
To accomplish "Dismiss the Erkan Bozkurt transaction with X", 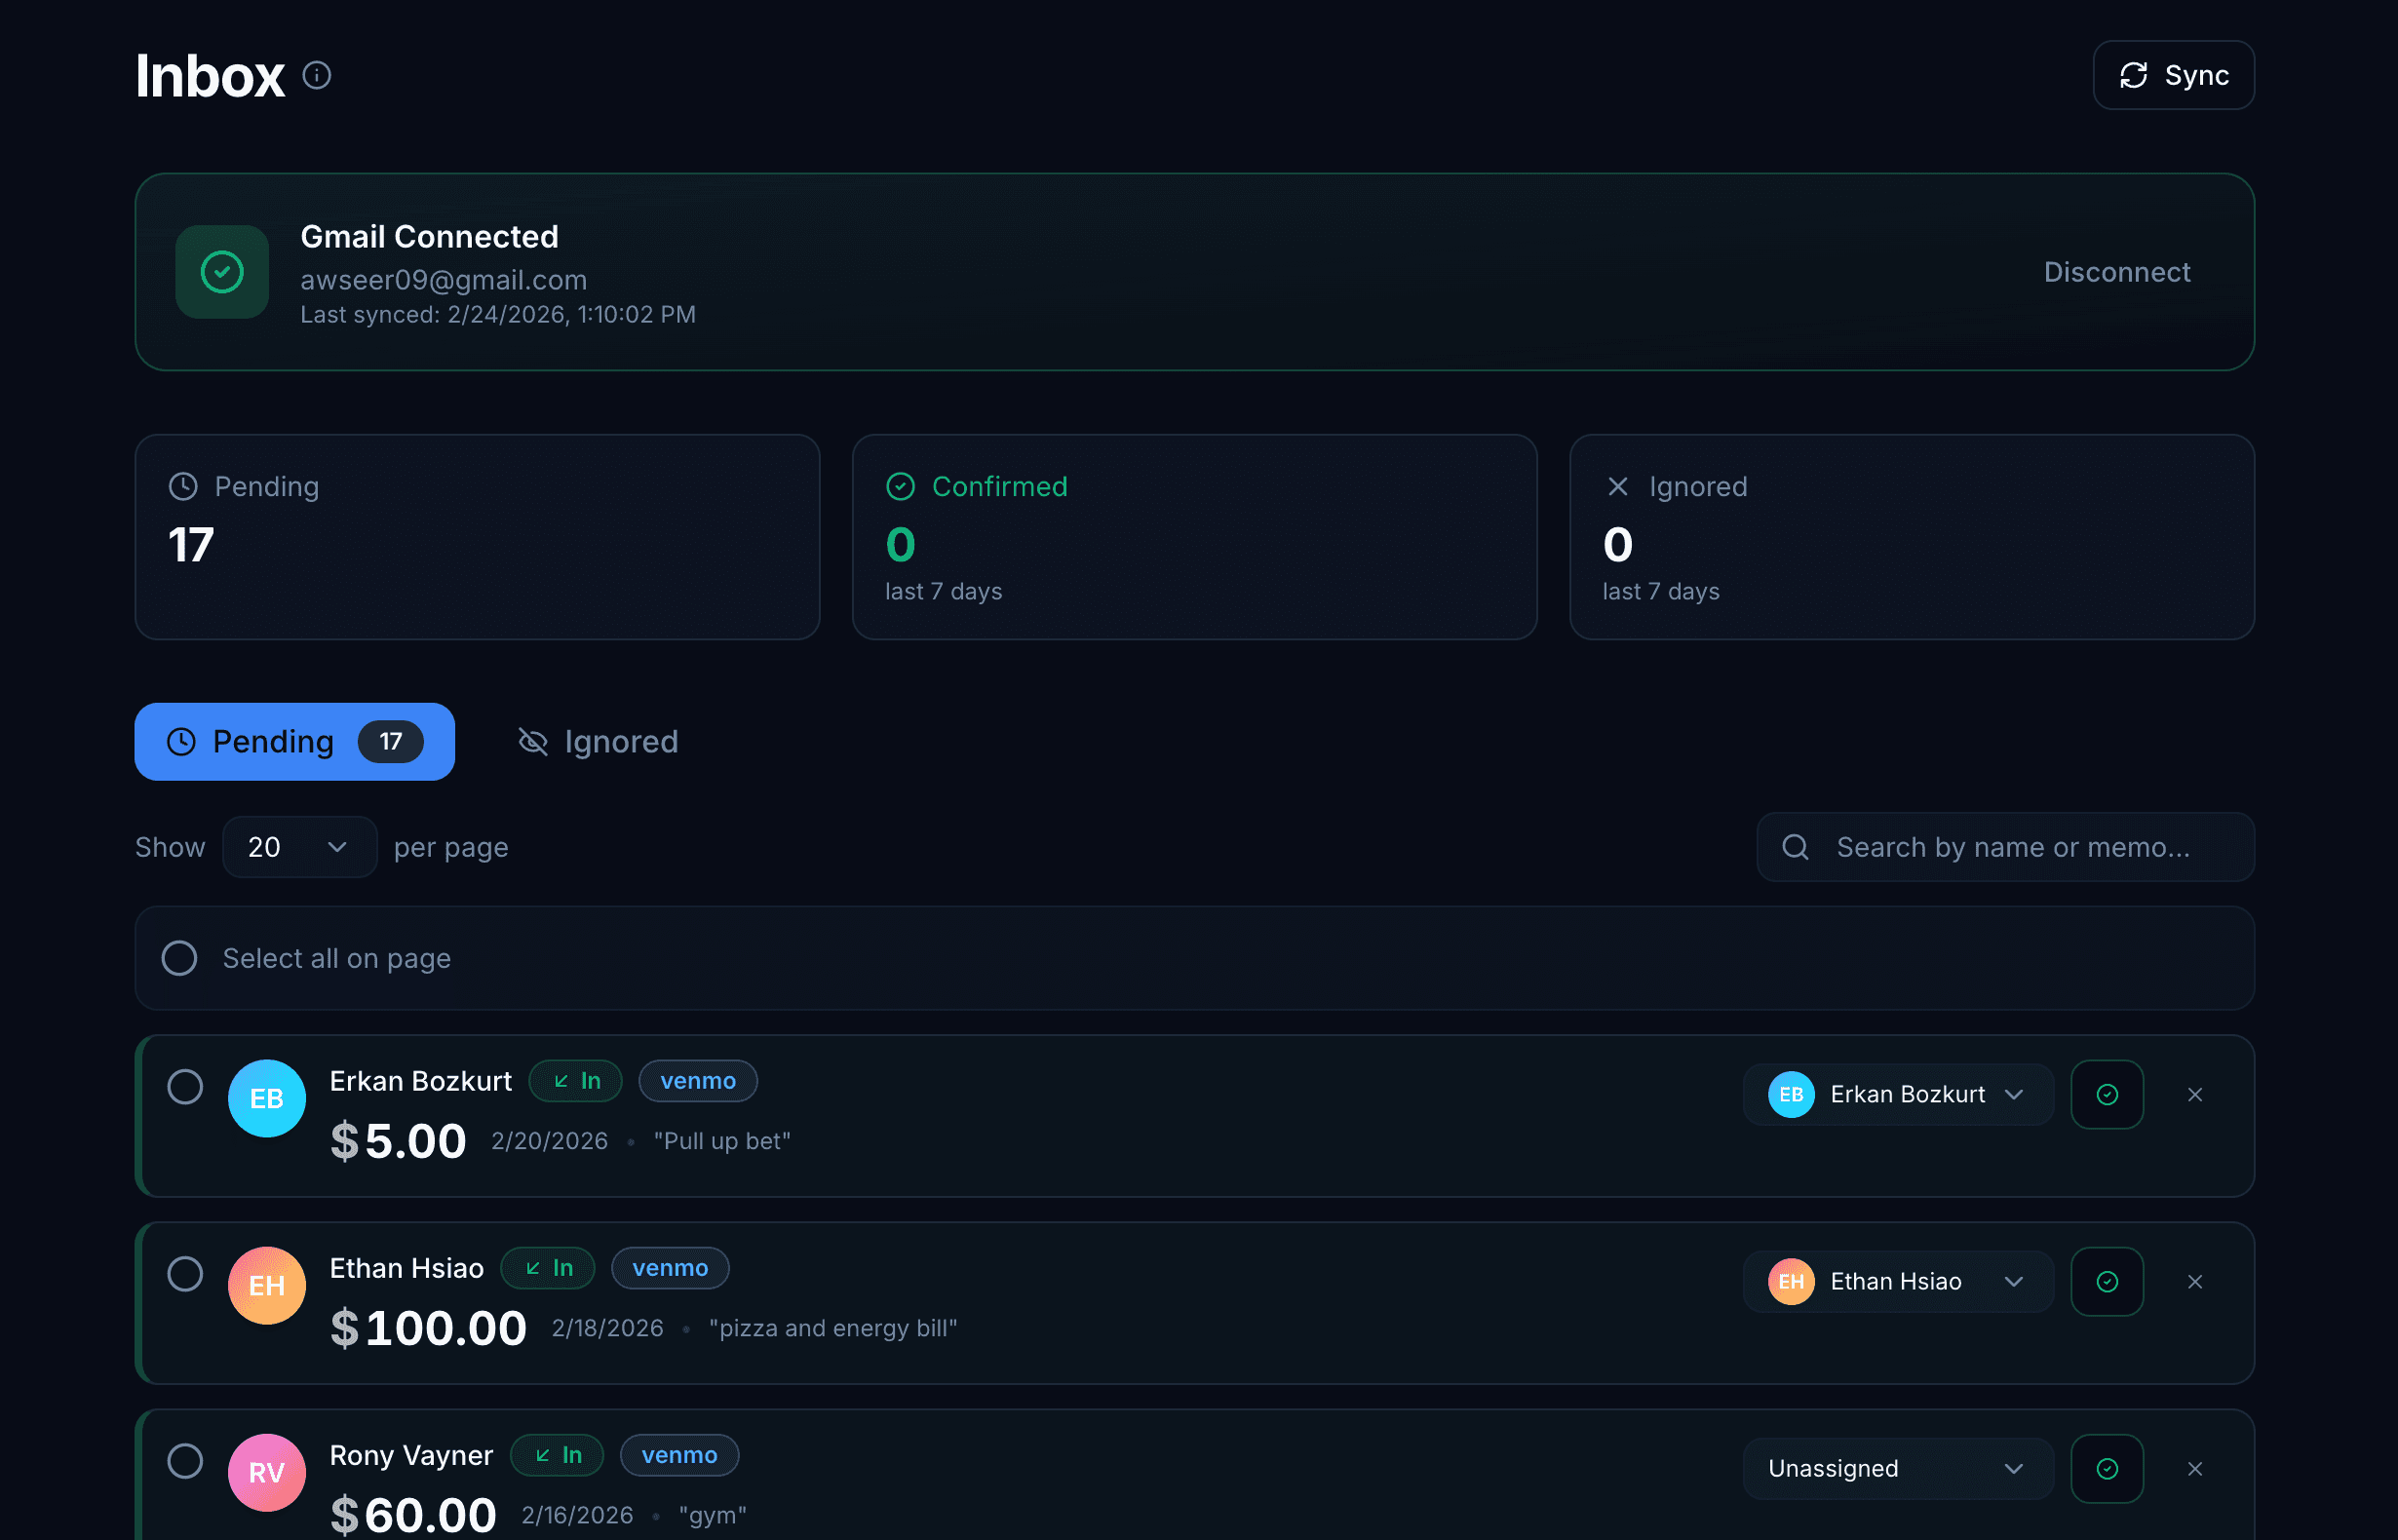I will click(x=2195, y=1095).
